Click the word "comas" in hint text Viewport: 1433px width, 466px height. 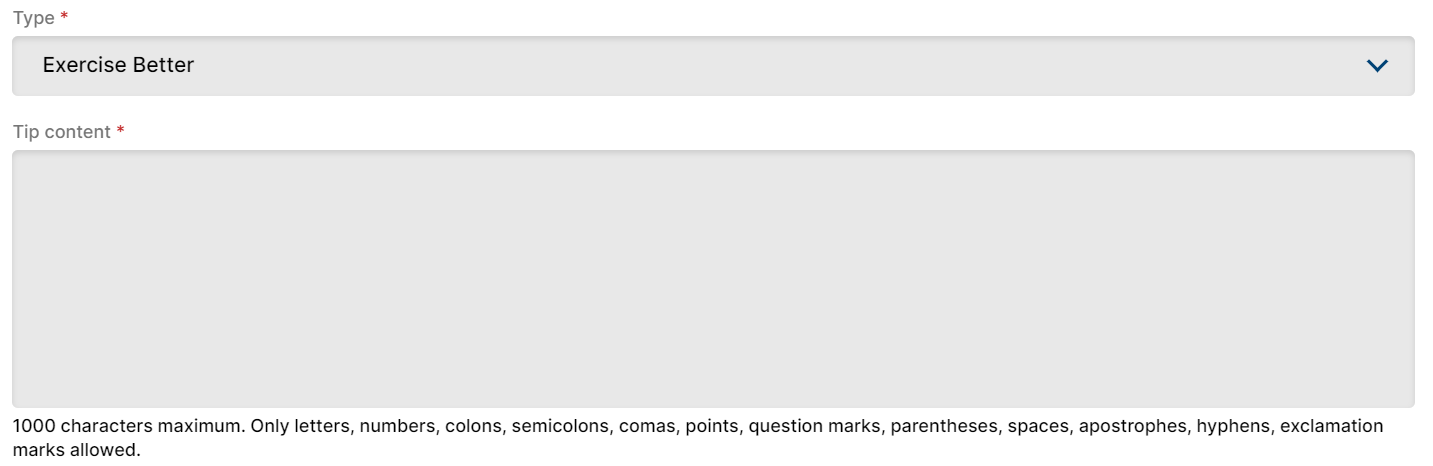pyautogui.click(x=646, y=426)
